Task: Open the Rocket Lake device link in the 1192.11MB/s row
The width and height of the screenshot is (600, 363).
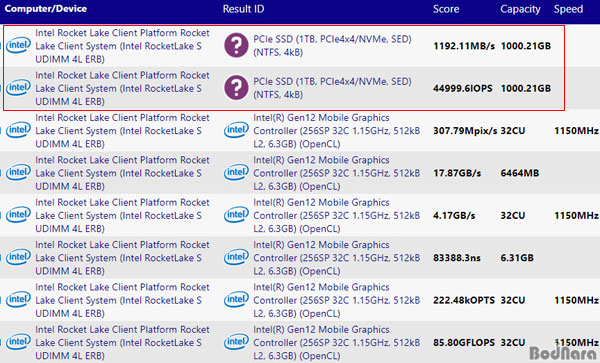Action: 122,46
